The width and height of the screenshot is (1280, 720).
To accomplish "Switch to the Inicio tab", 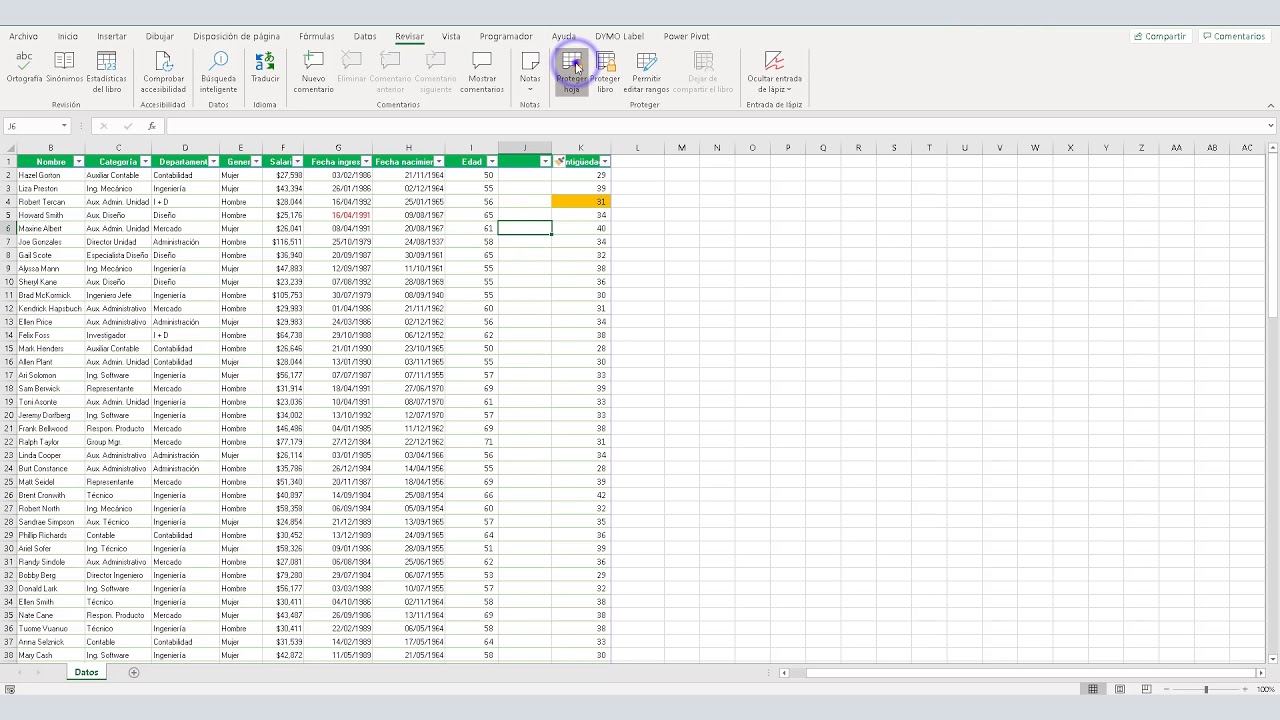I will tap(67, 36).
